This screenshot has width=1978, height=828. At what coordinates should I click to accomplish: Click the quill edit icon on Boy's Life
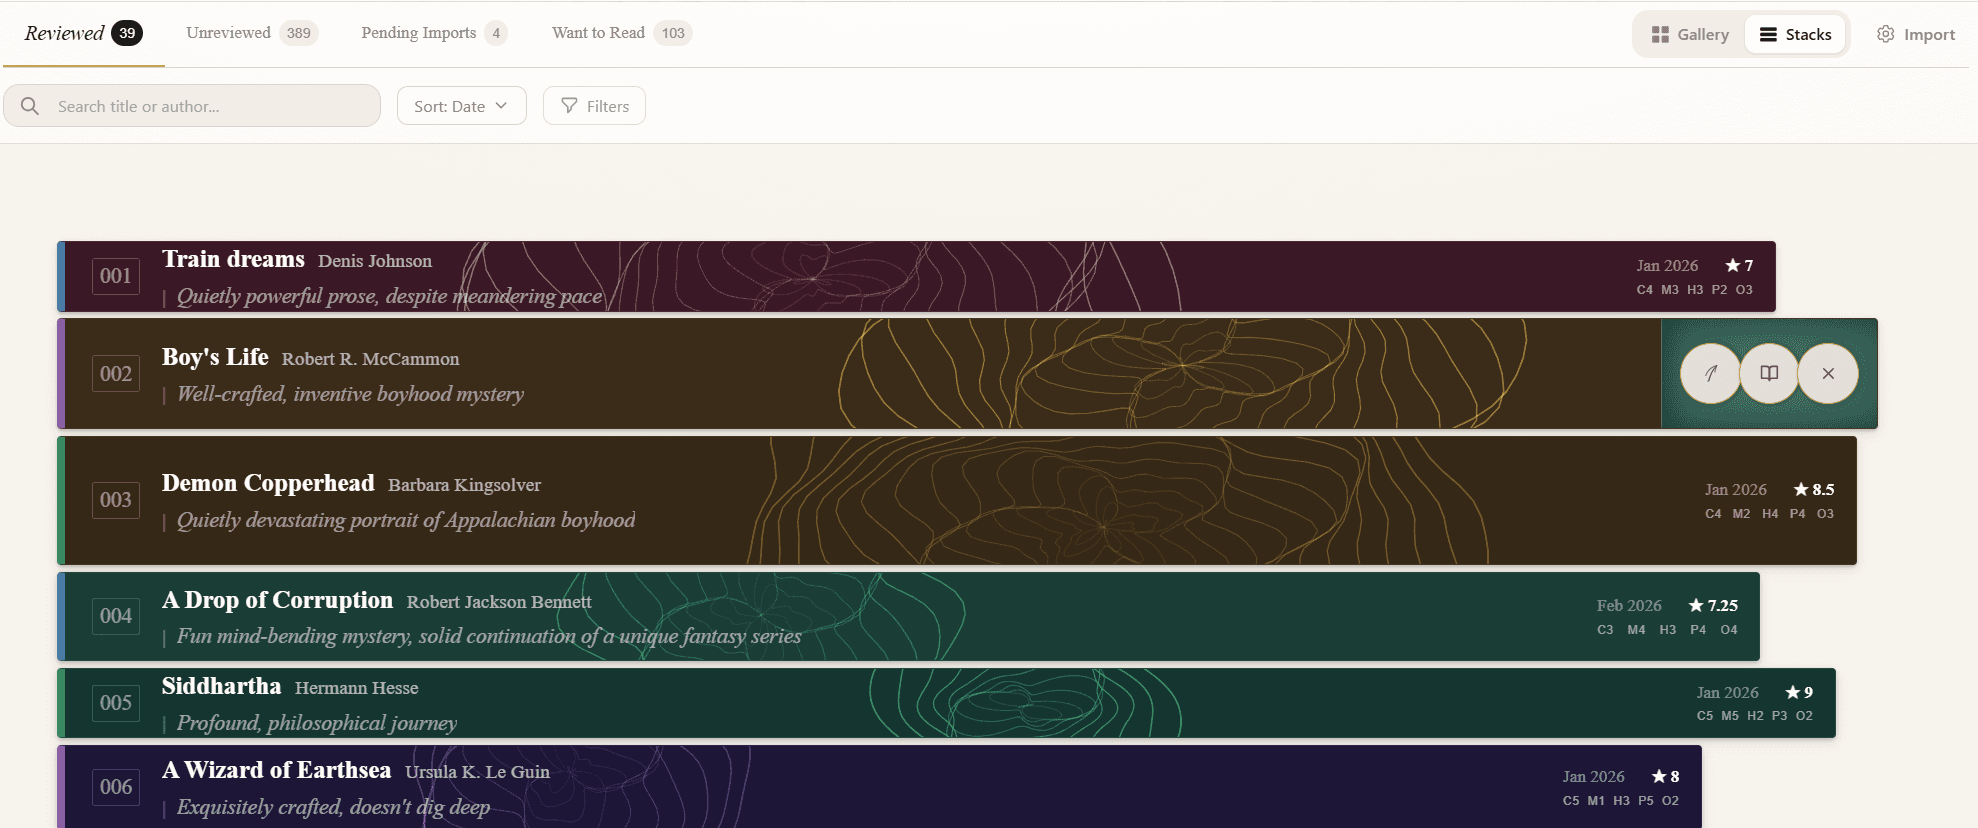point(1710,373)
